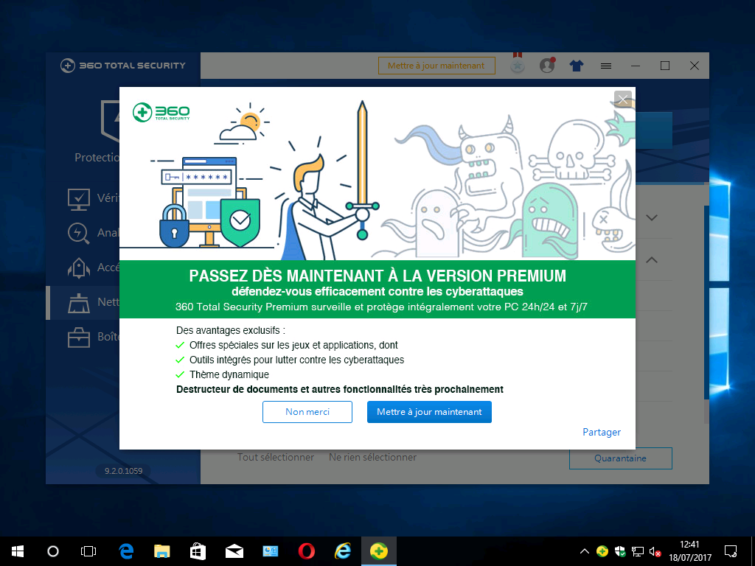The height and width of the screenshot is (566, 755).
Task: Click blue Mettre à jour maintenant dialog button
Action: point(429,412)
